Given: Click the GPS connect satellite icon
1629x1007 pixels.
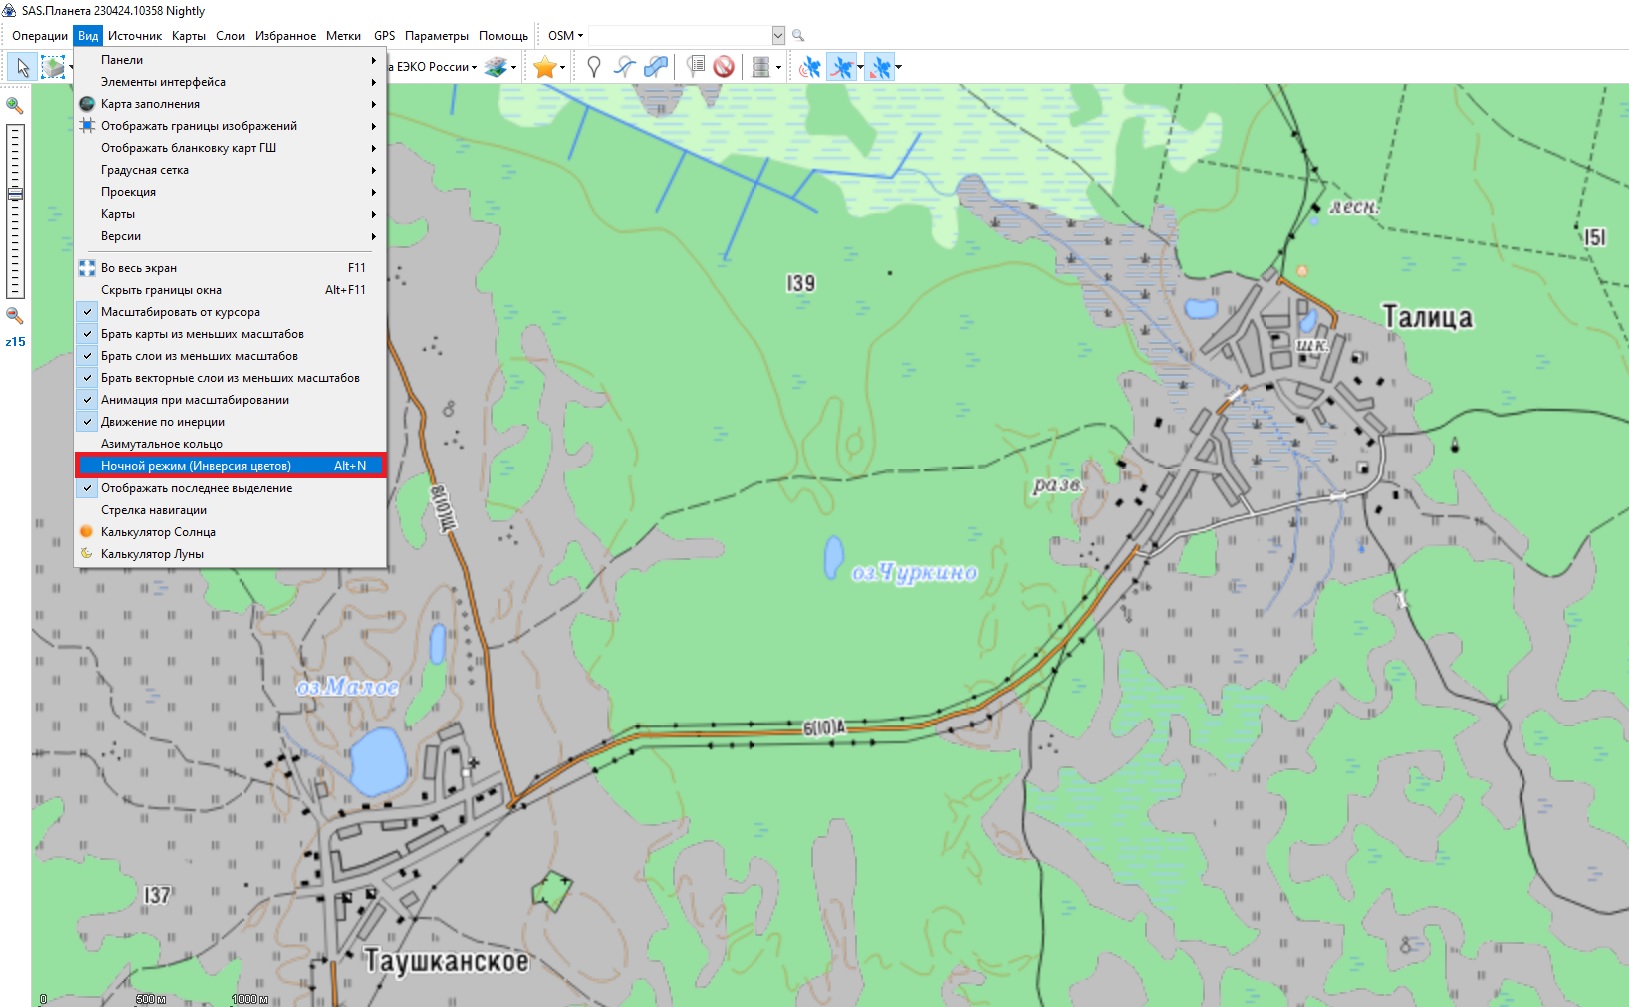Looking at the screenshot, I should click(810, 67).
